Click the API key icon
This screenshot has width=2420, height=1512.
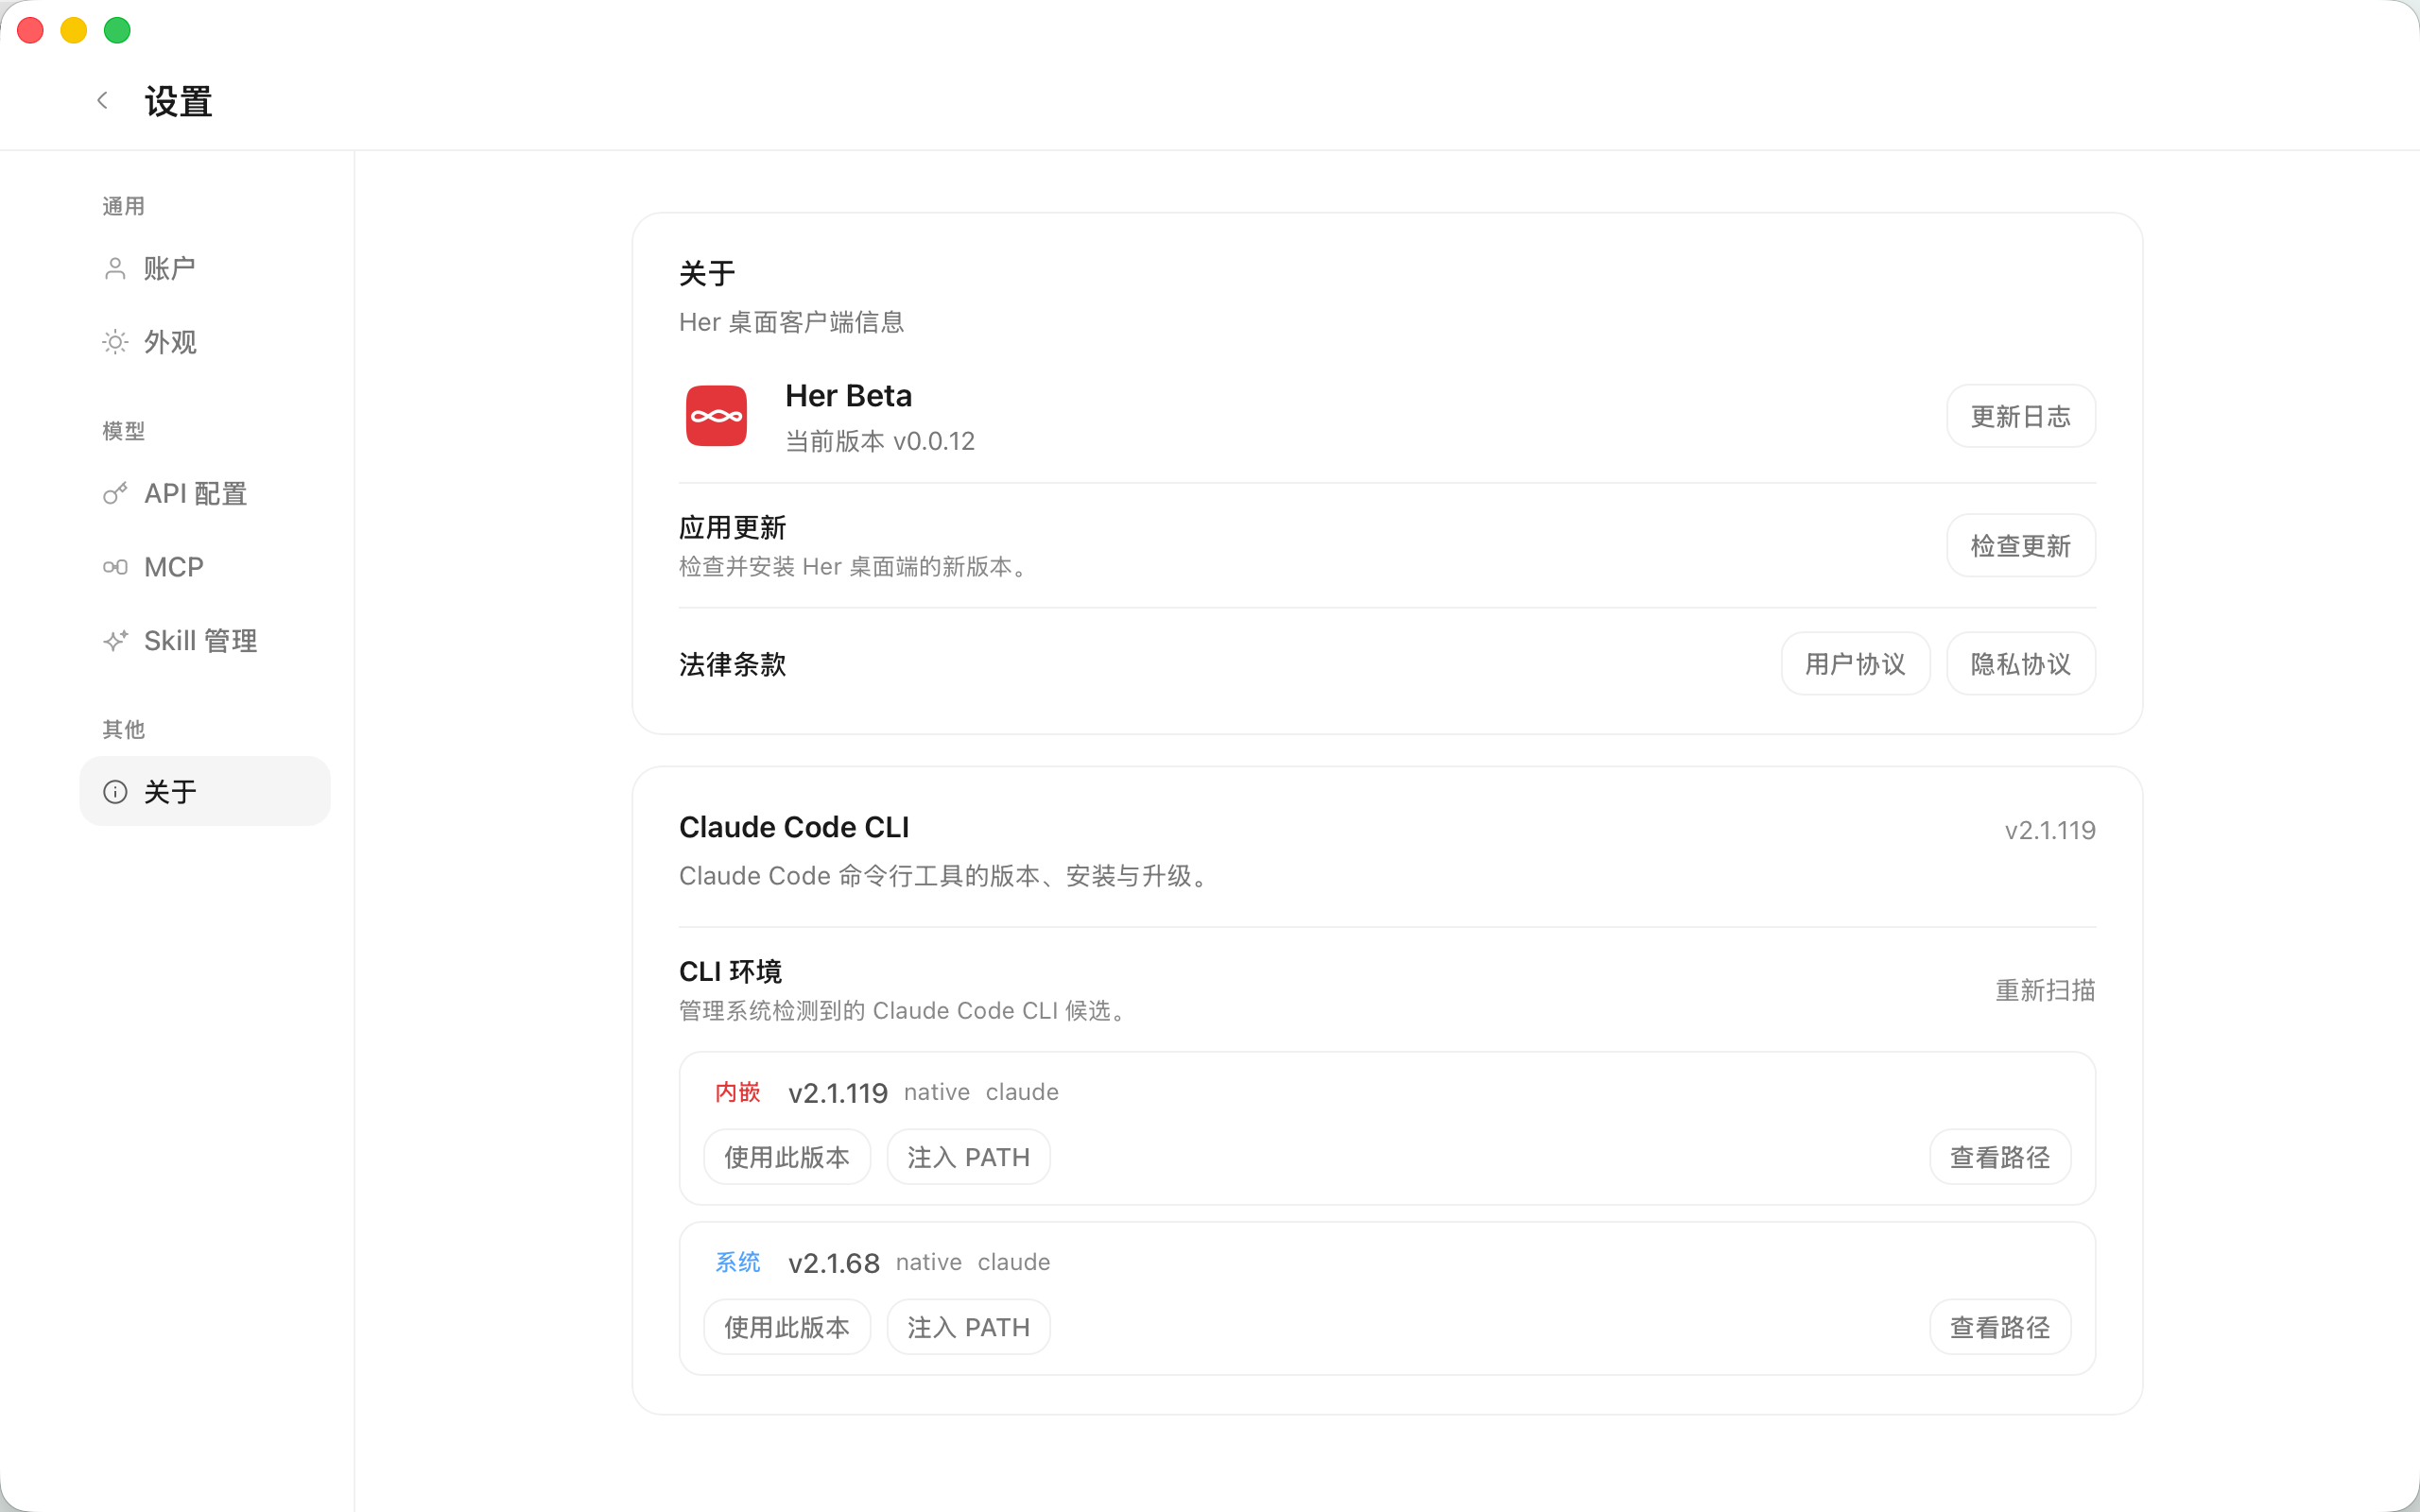coord(115,493)
